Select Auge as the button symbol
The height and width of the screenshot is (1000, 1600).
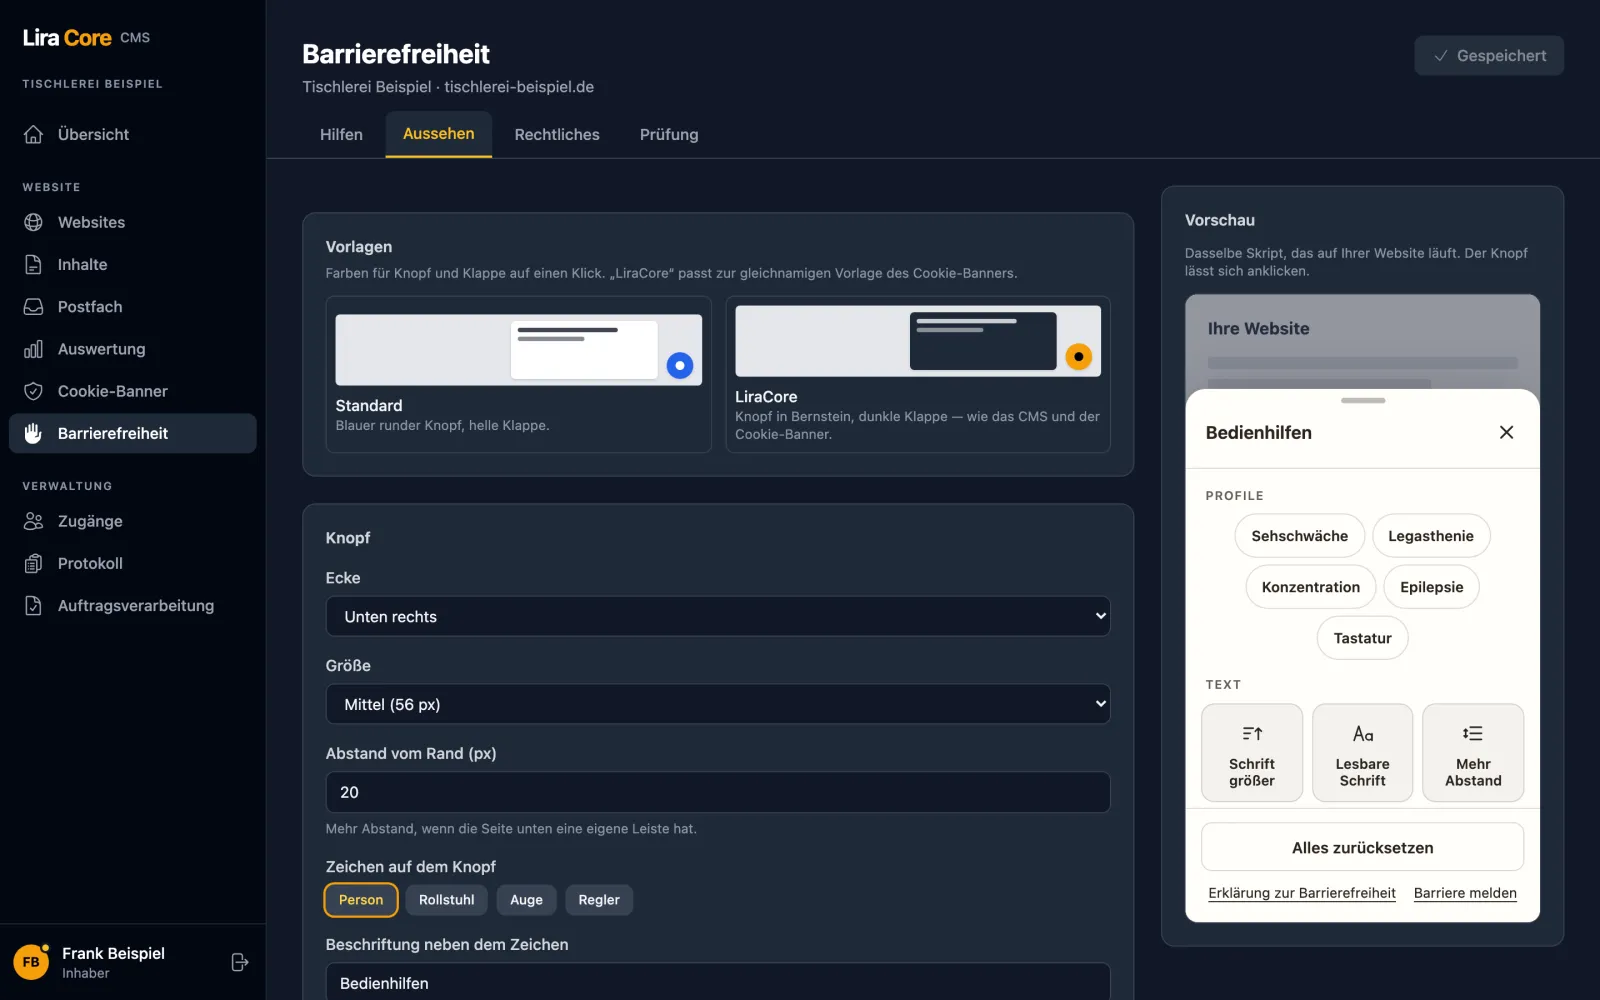click(x=526, y=900)
